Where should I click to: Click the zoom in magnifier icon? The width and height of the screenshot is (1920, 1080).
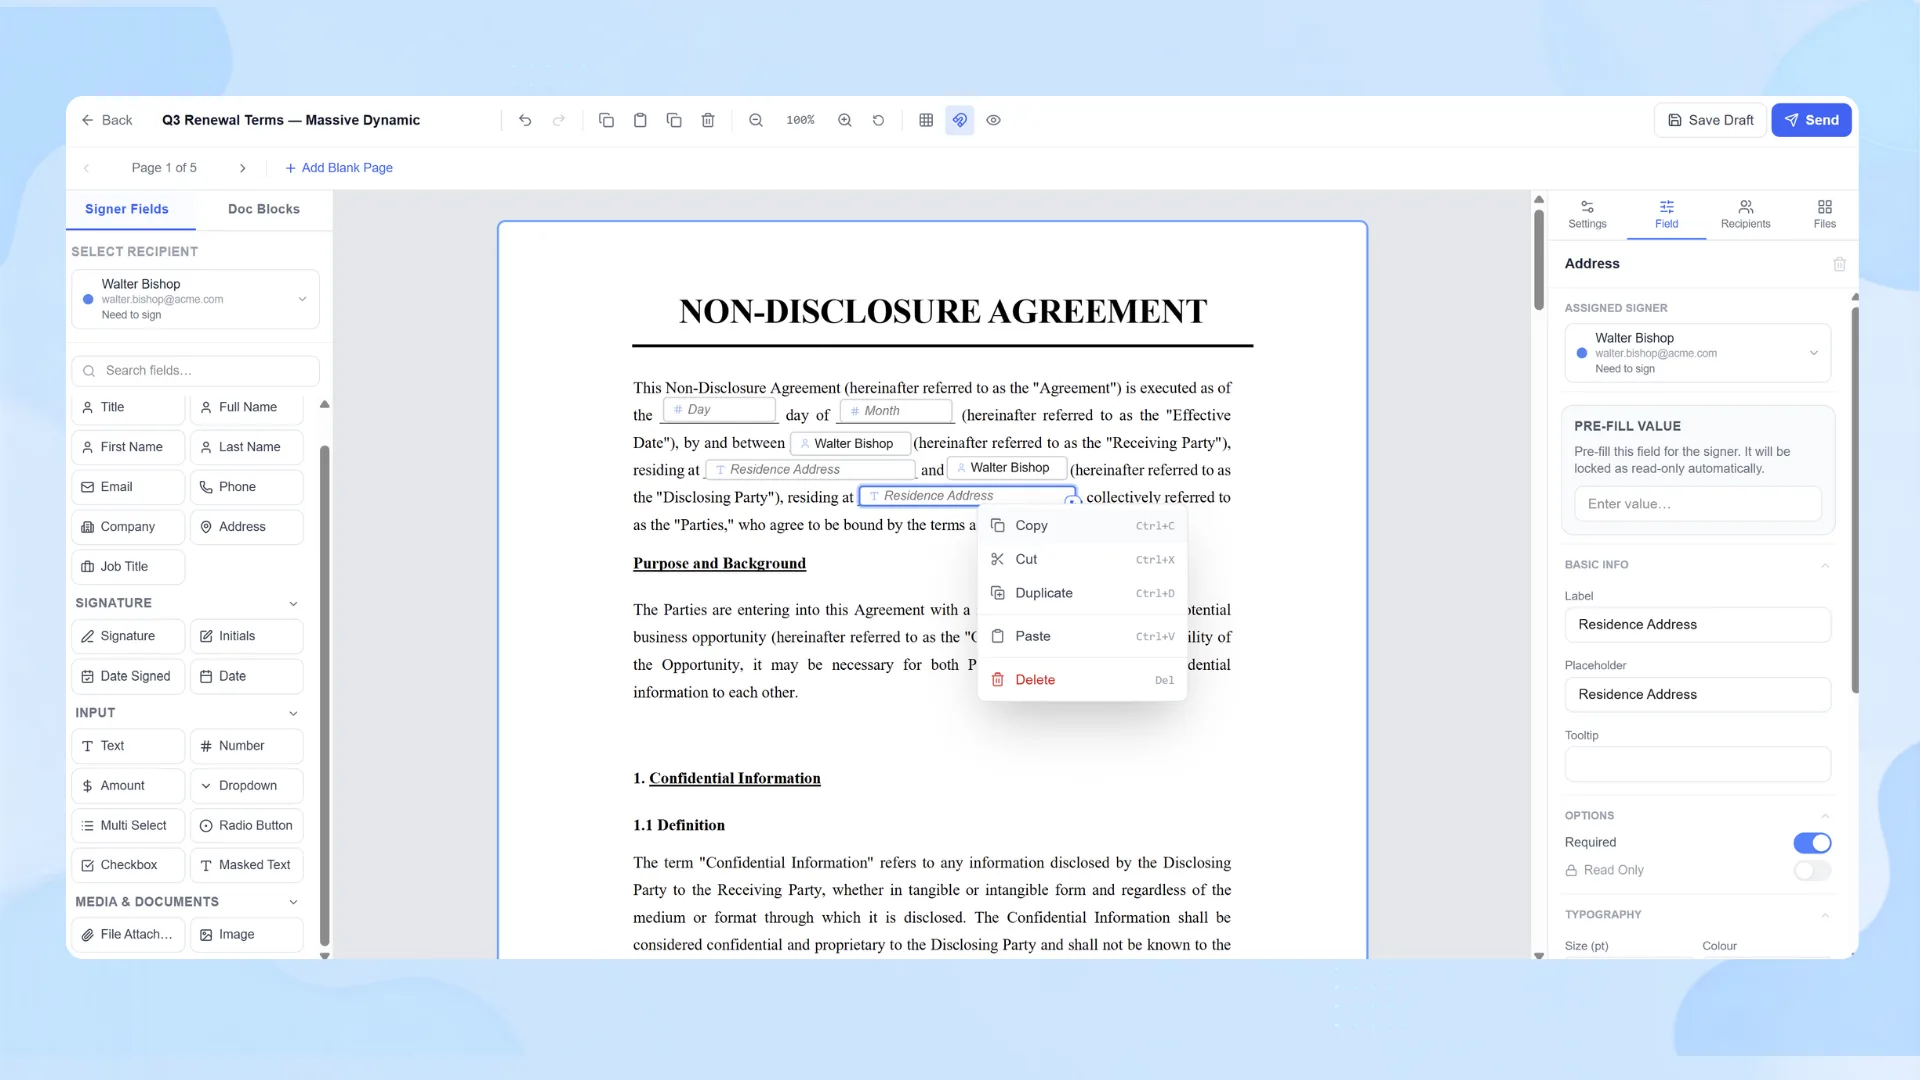click(845, 120)
